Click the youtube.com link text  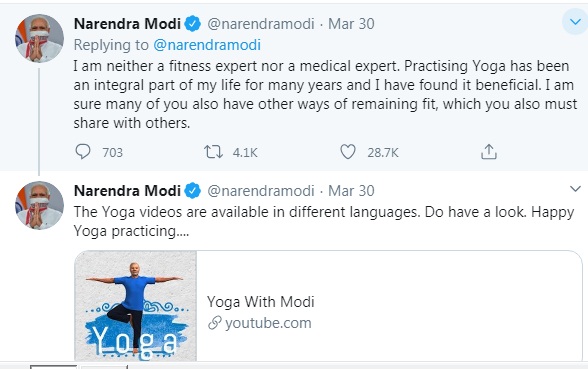[x=268, y=323]
